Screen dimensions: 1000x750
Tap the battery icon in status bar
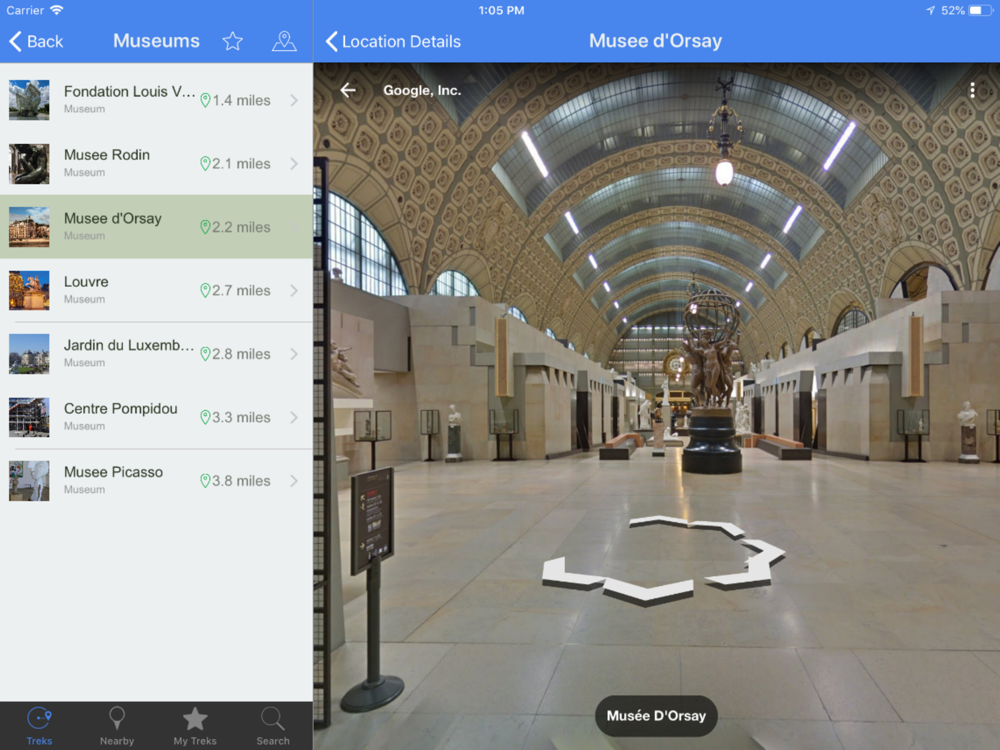(981, 10)
